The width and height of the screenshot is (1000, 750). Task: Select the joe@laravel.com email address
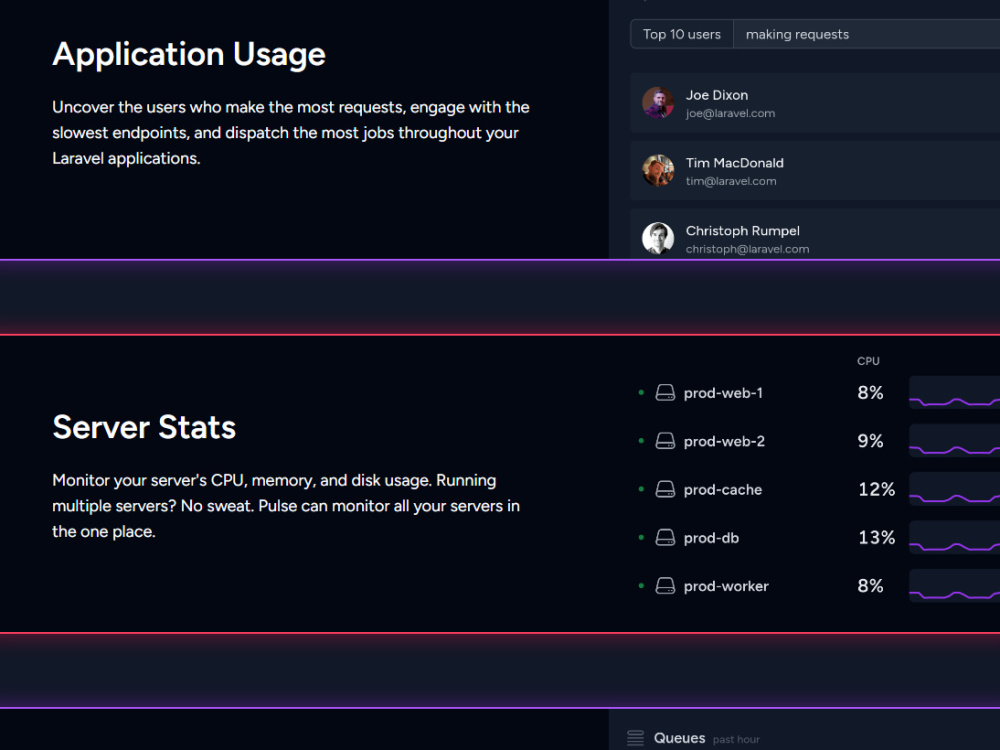[730, 114]
